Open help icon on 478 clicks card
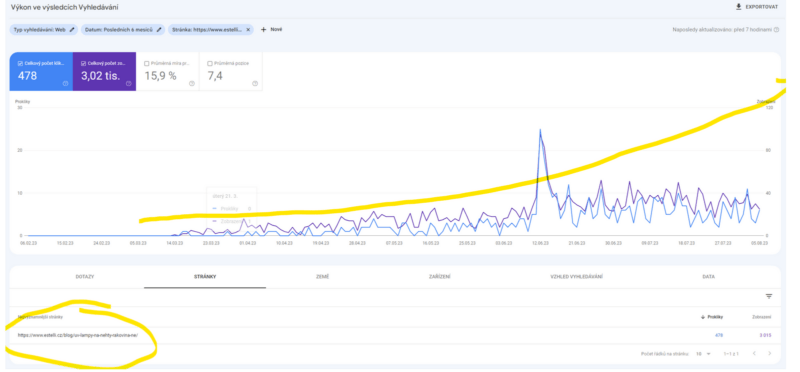800x372 pixels. (x=65, y=83)
